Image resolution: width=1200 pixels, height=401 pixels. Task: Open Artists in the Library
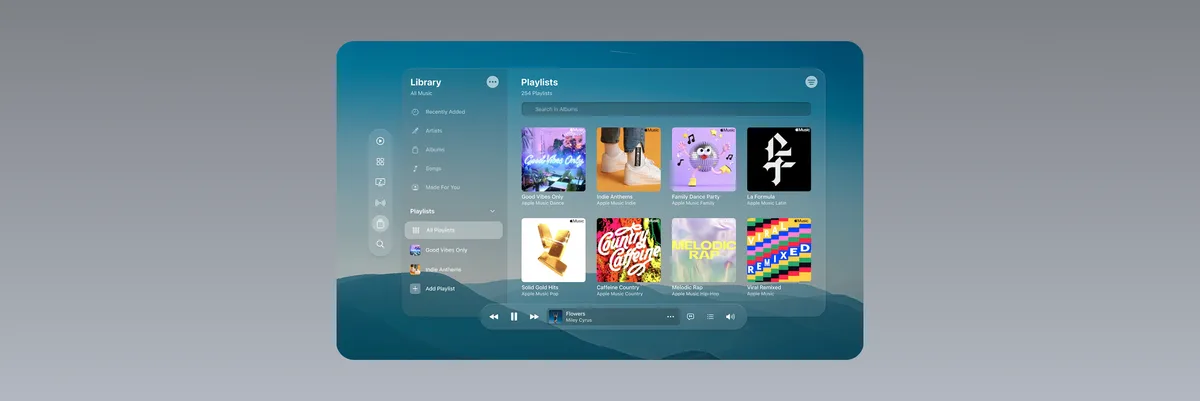[x=434, y=131]
